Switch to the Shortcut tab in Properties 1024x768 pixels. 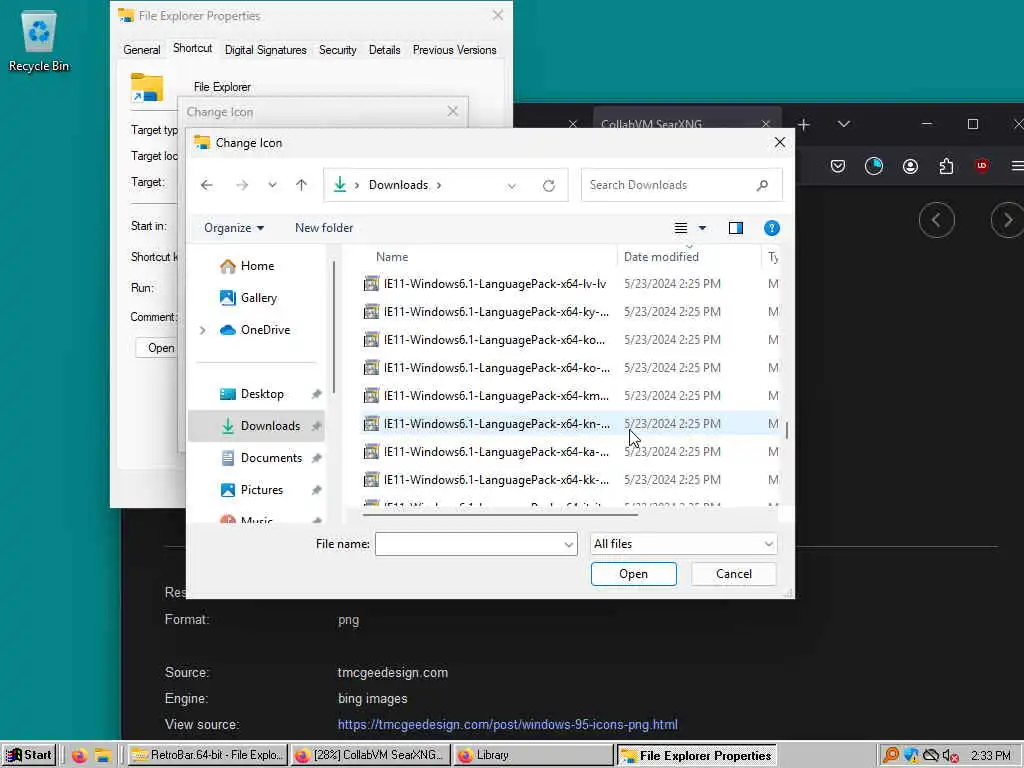(193, 48)
